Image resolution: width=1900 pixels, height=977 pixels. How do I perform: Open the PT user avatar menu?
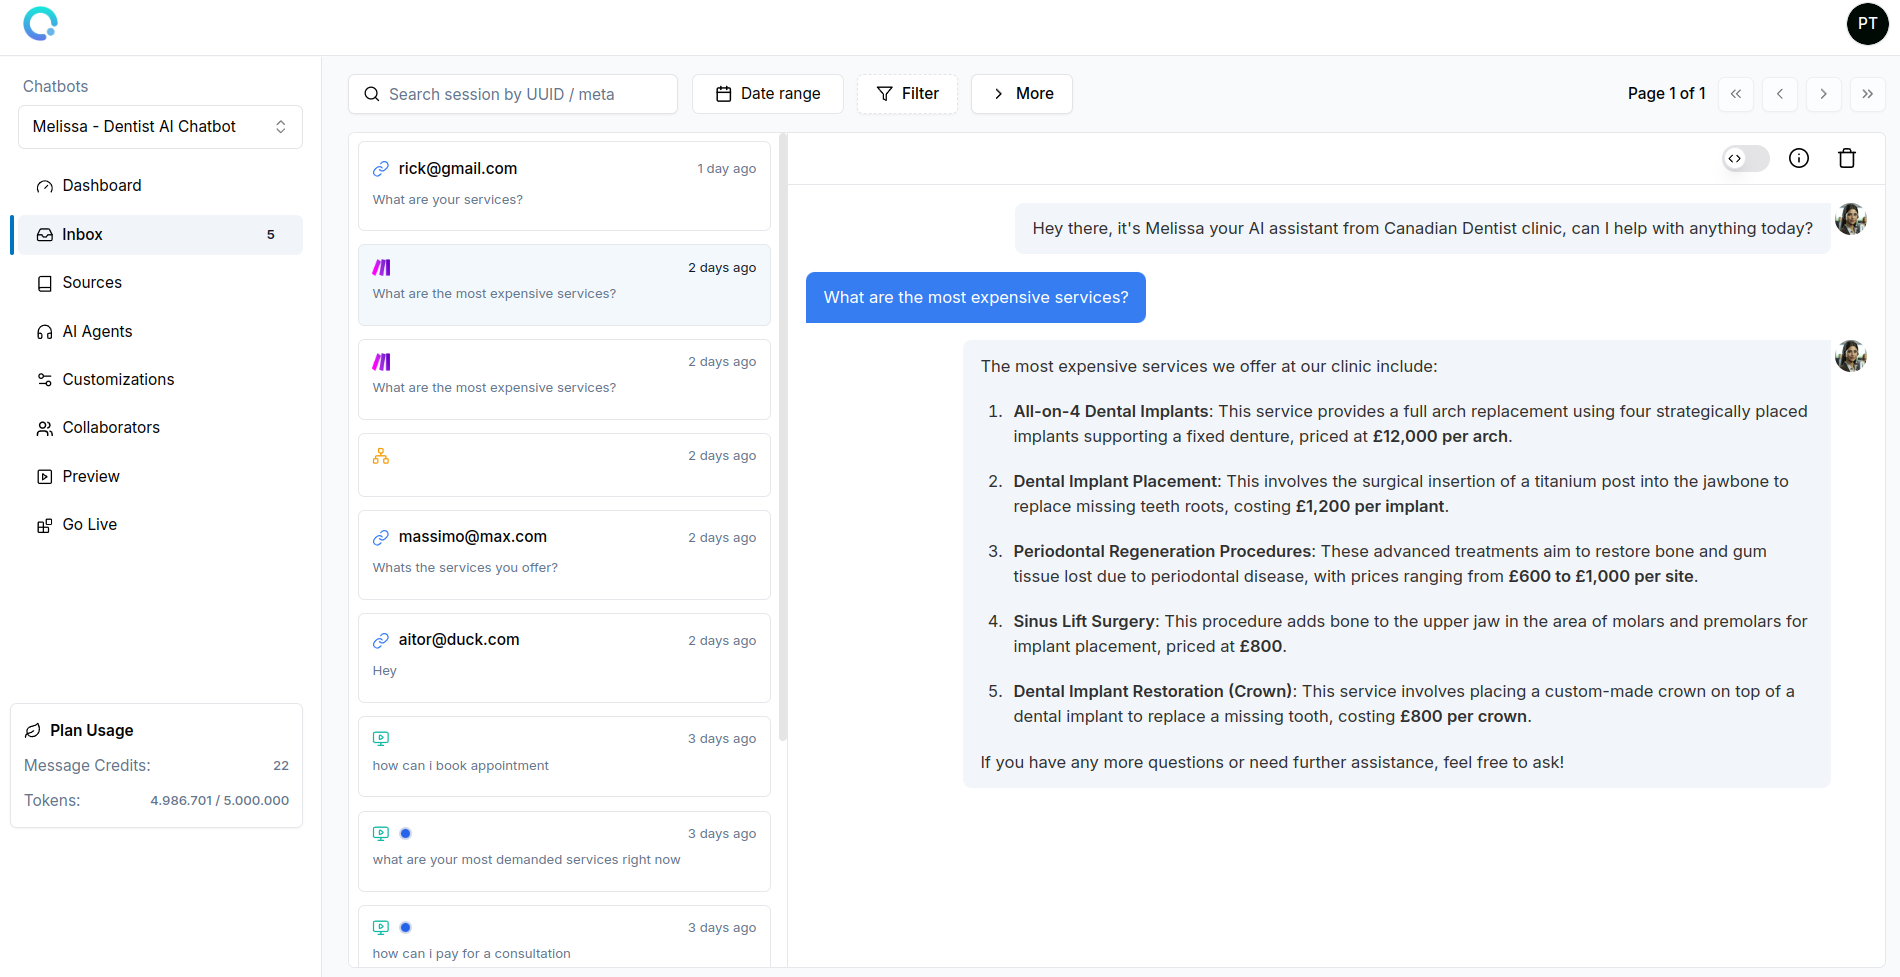(x=1867, y=23)
